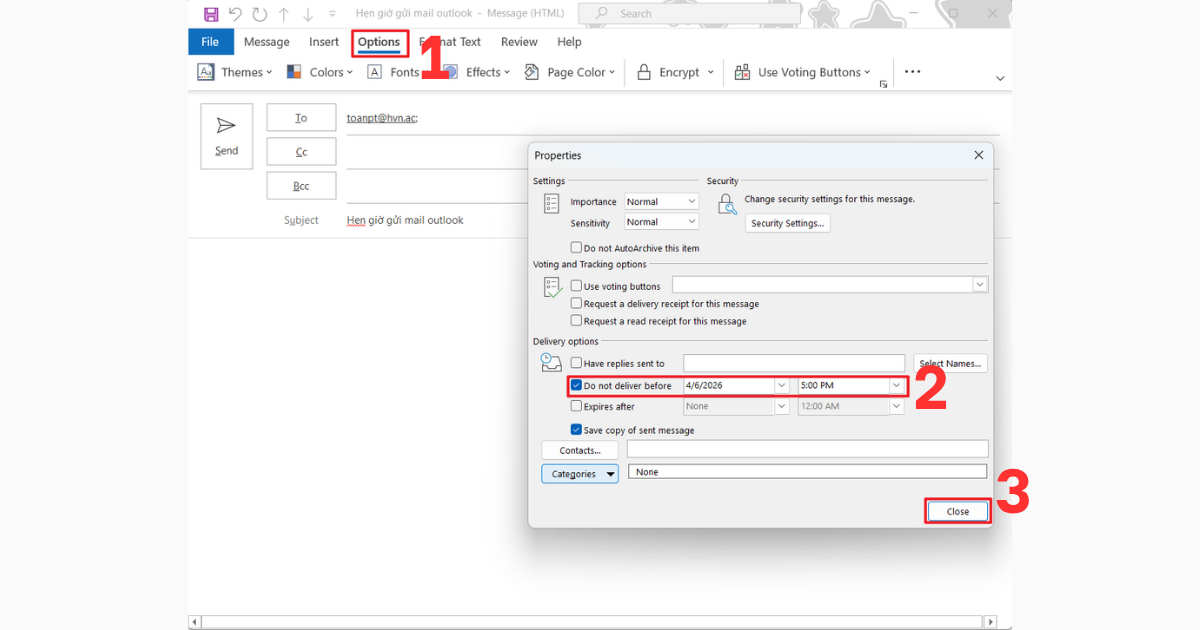Click the contacts text field
1200x630 pixels.
tap(808, 450)
